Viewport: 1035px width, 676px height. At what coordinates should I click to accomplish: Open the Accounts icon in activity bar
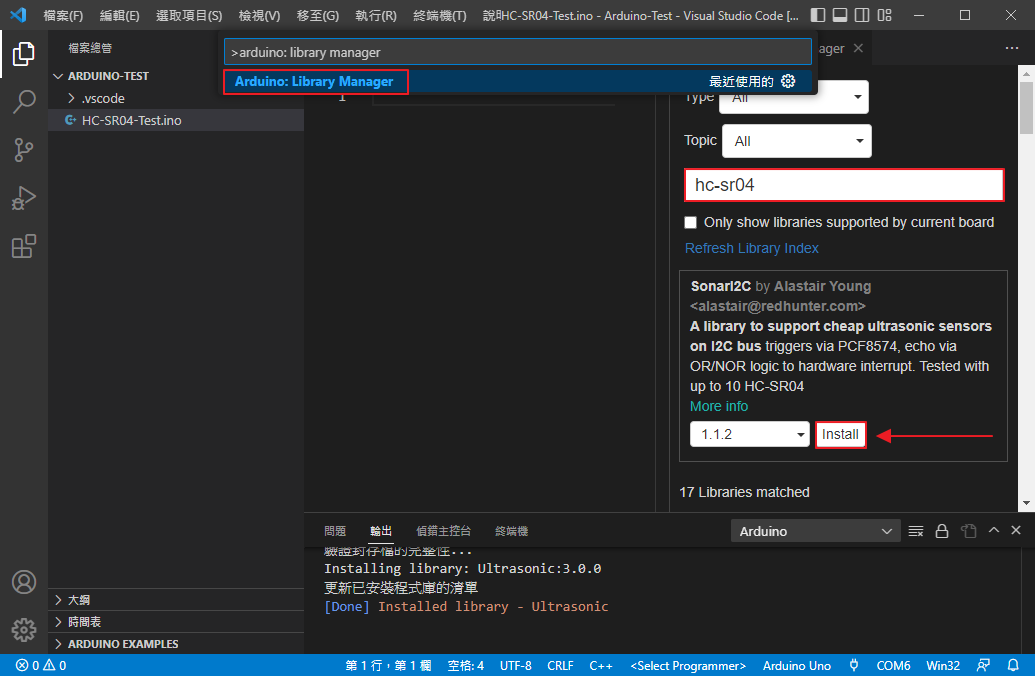click(x=24, y=582)
